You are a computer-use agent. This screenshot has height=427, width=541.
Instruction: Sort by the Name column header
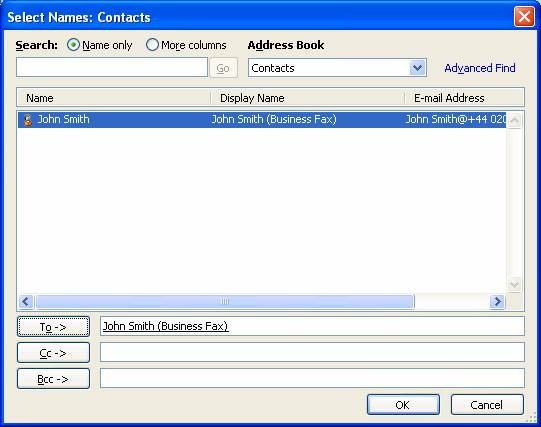coord(114,98)
